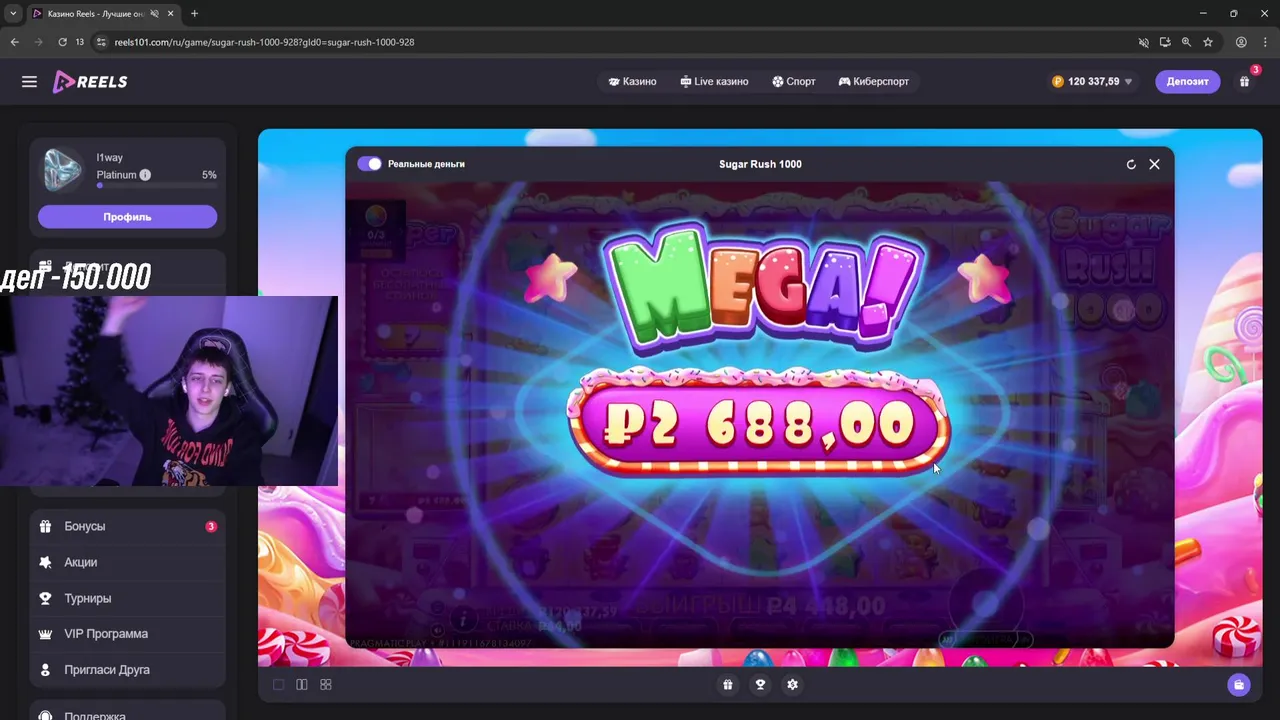Image resolution: width=1280 pixels, height=720 pixels.
Task: Reload the Sugar Rush 1000 game
Action: tap(1131, 164)
